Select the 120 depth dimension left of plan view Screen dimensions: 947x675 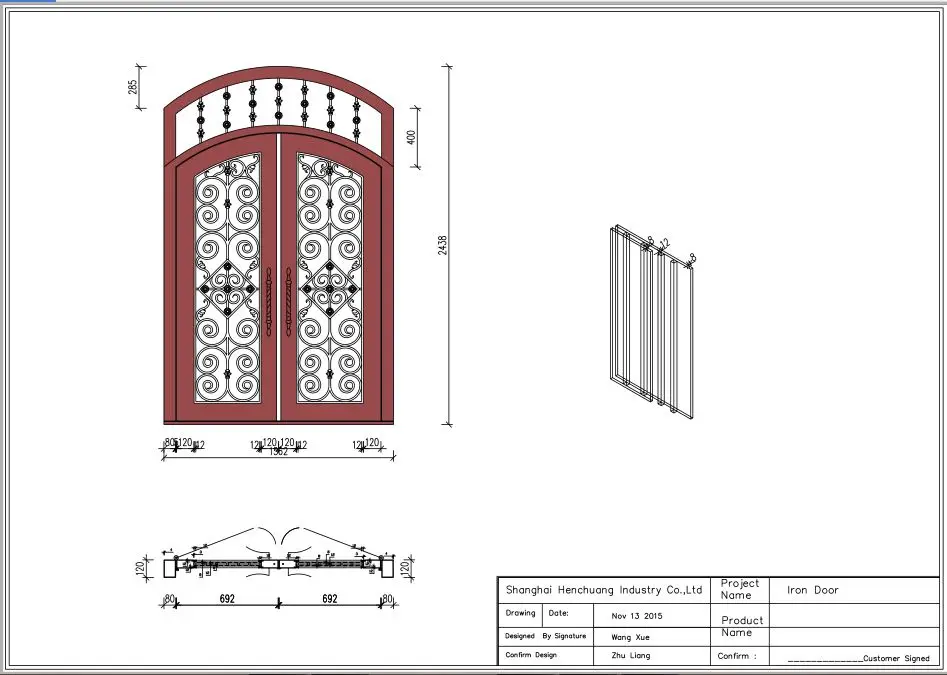[140, 568]
